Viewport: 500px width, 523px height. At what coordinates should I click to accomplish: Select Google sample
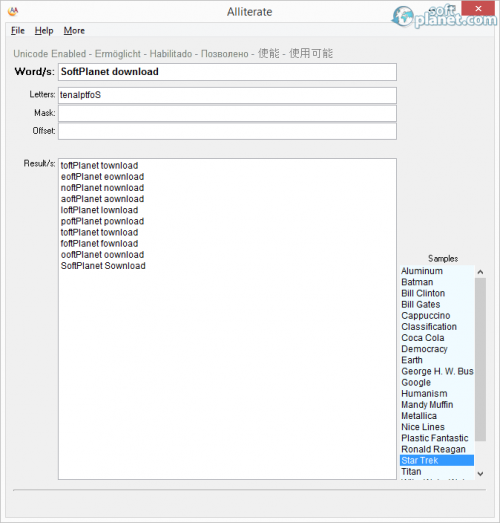[437, 382]
